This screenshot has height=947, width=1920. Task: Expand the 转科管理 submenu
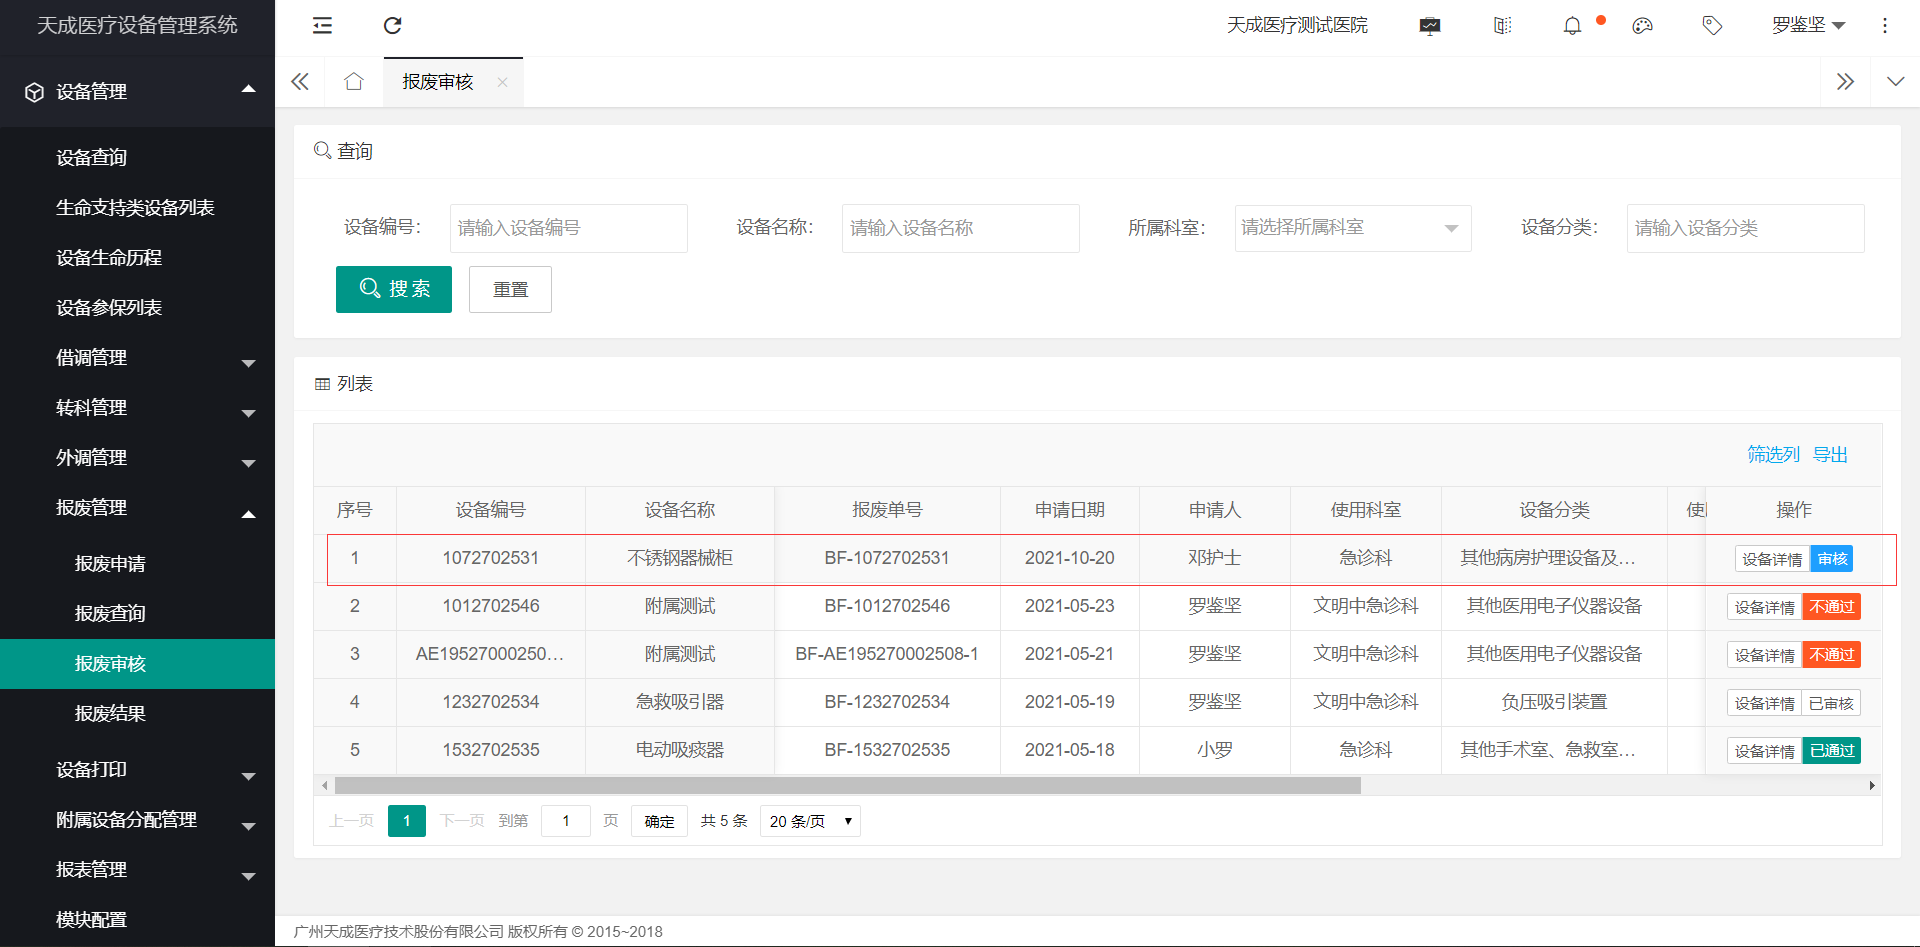coord(248,412)
